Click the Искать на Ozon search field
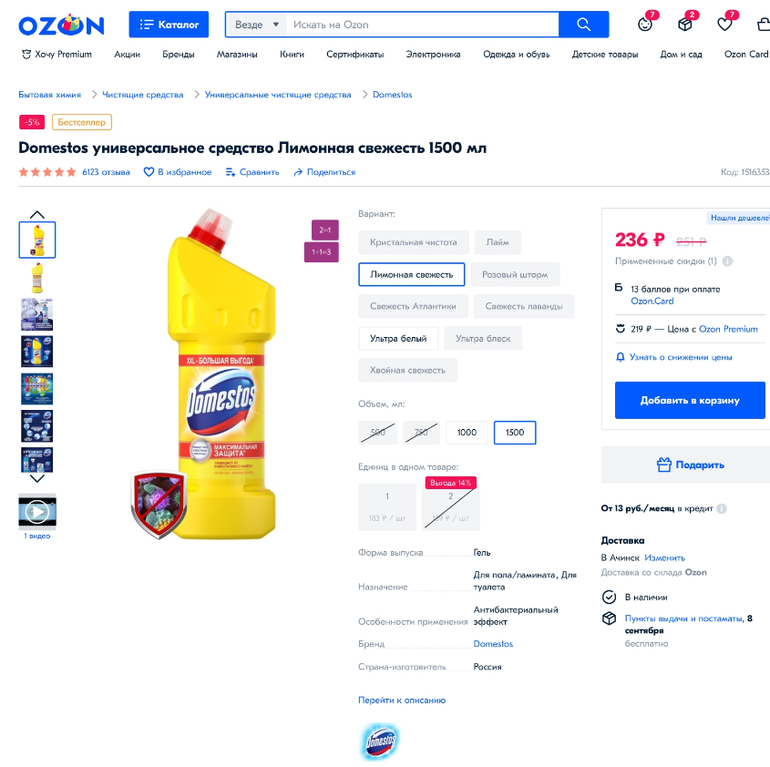The width and height of the screenshot is (770, 767). coord(422,25)
